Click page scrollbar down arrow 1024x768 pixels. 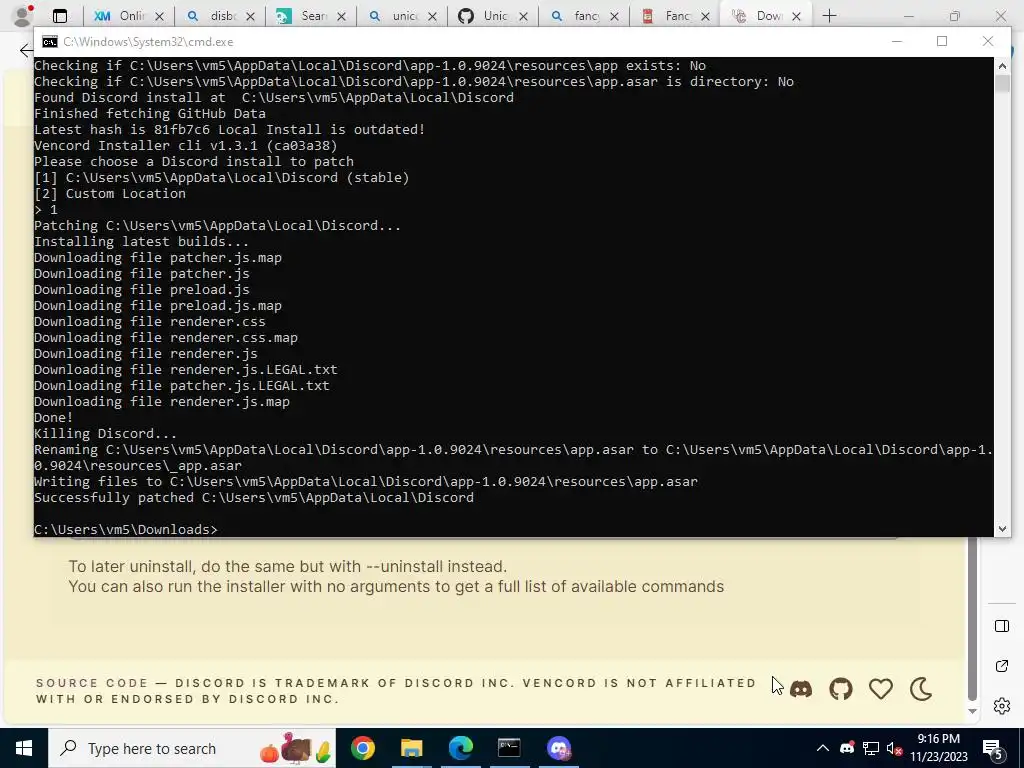tap(972, 711)
